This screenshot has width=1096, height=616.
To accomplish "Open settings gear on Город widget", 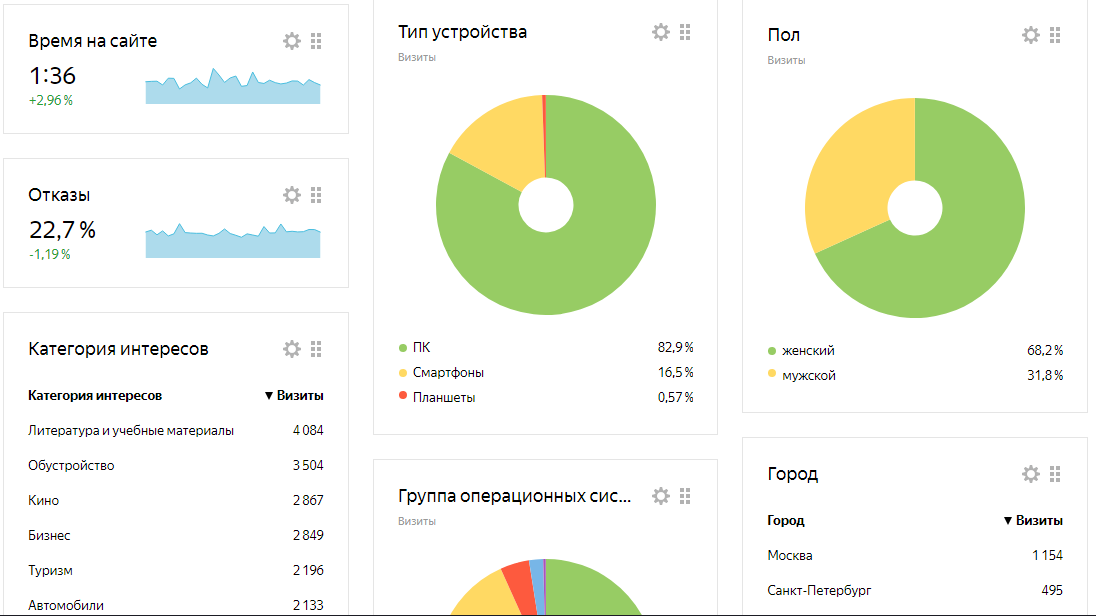I will click(x=1030, y=474).
